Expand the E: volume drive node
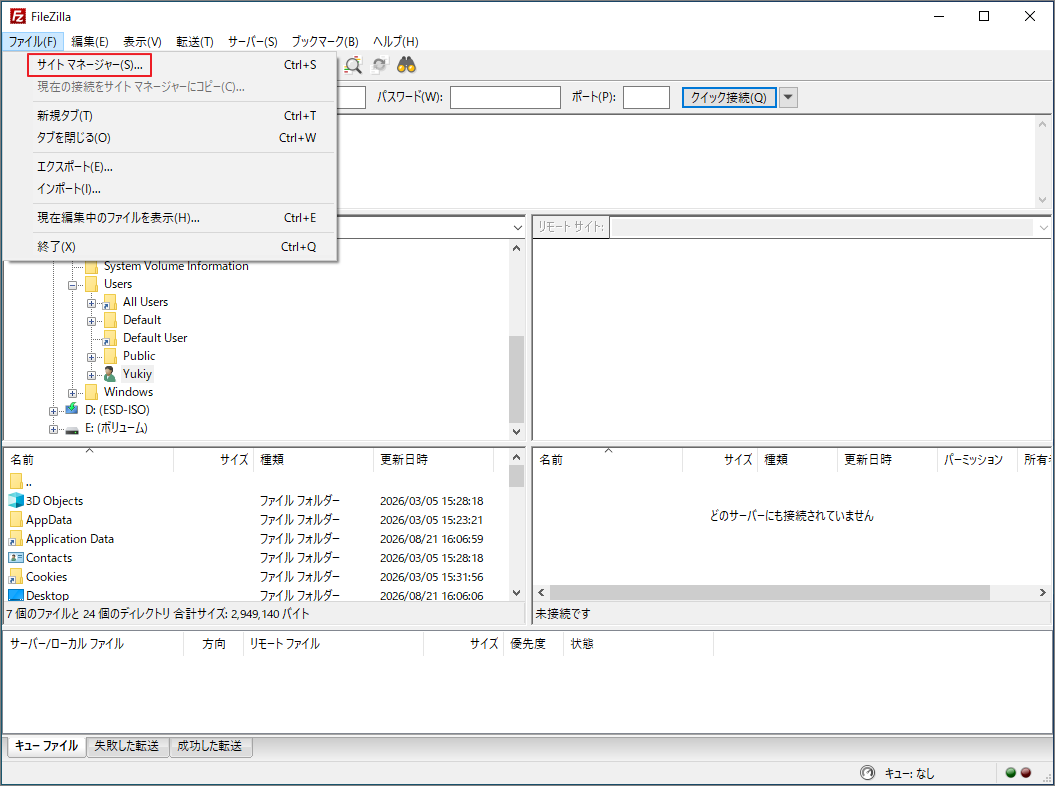 (54, 429)
